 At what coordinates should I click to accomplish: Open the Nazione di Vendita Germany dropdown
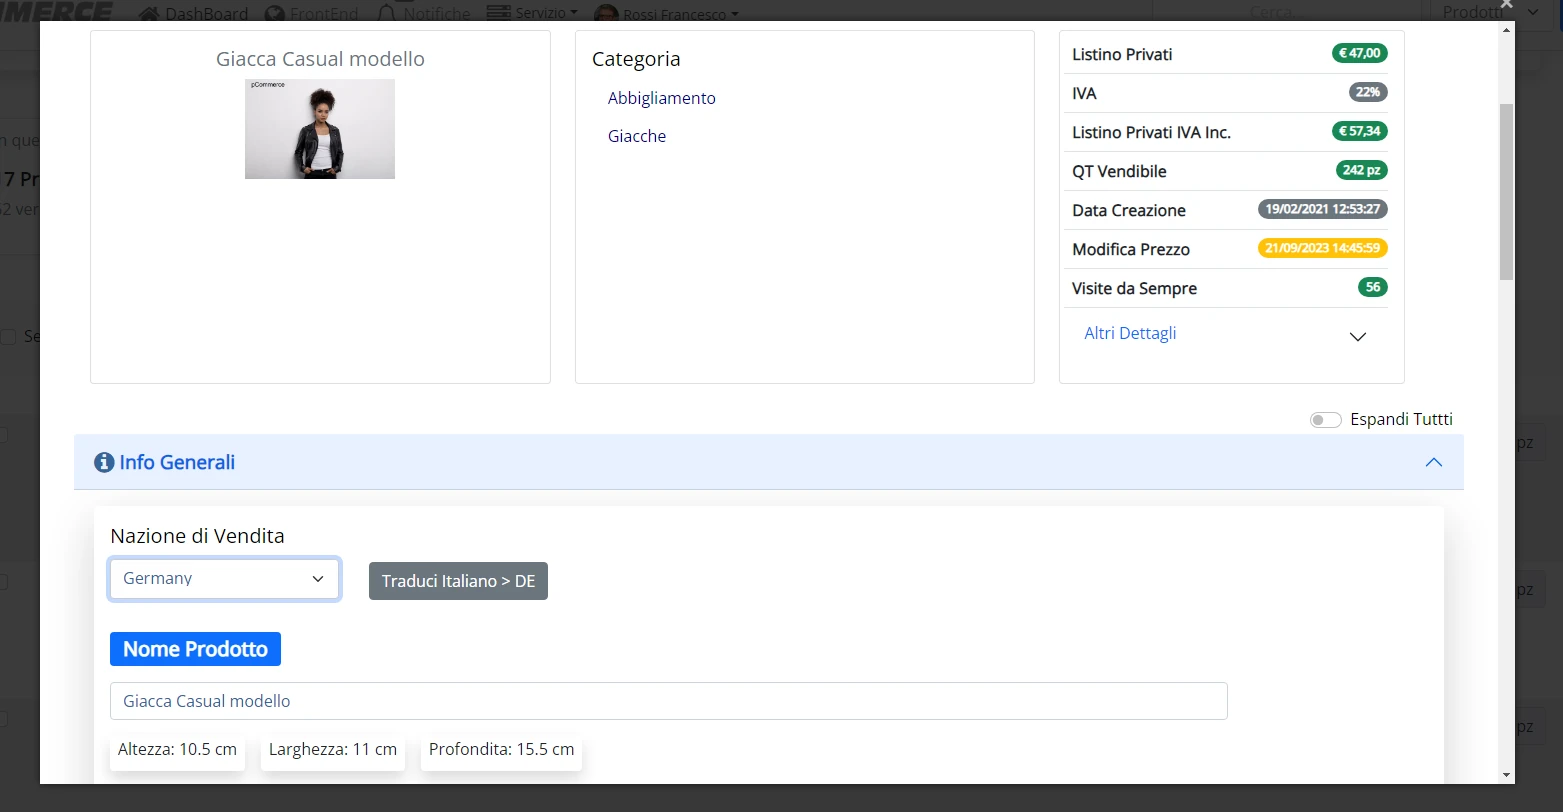[225, 579]
